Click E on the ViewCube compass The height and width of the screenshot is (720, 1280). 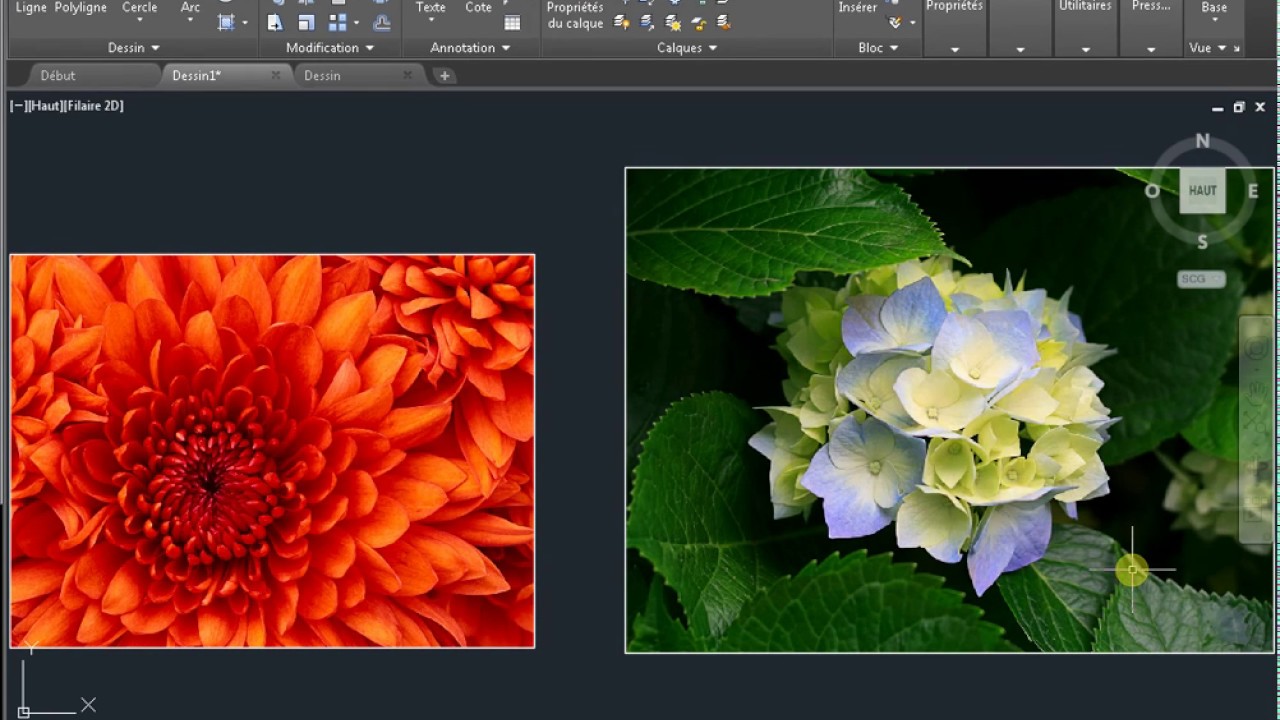coord(1252,191)
